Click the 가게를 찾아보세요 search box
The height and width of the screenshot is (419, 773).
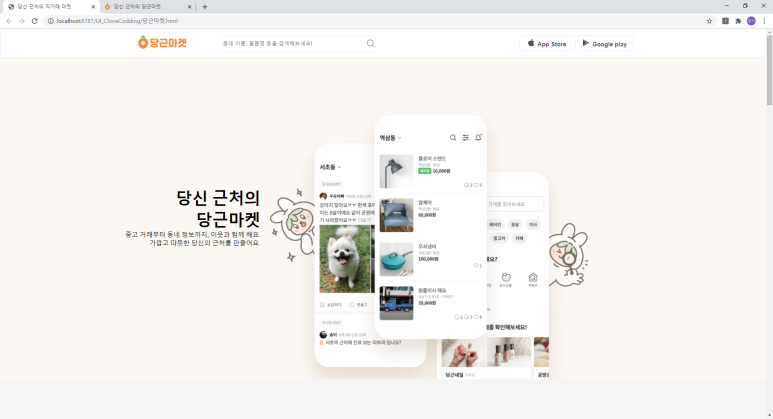[515, 204]
